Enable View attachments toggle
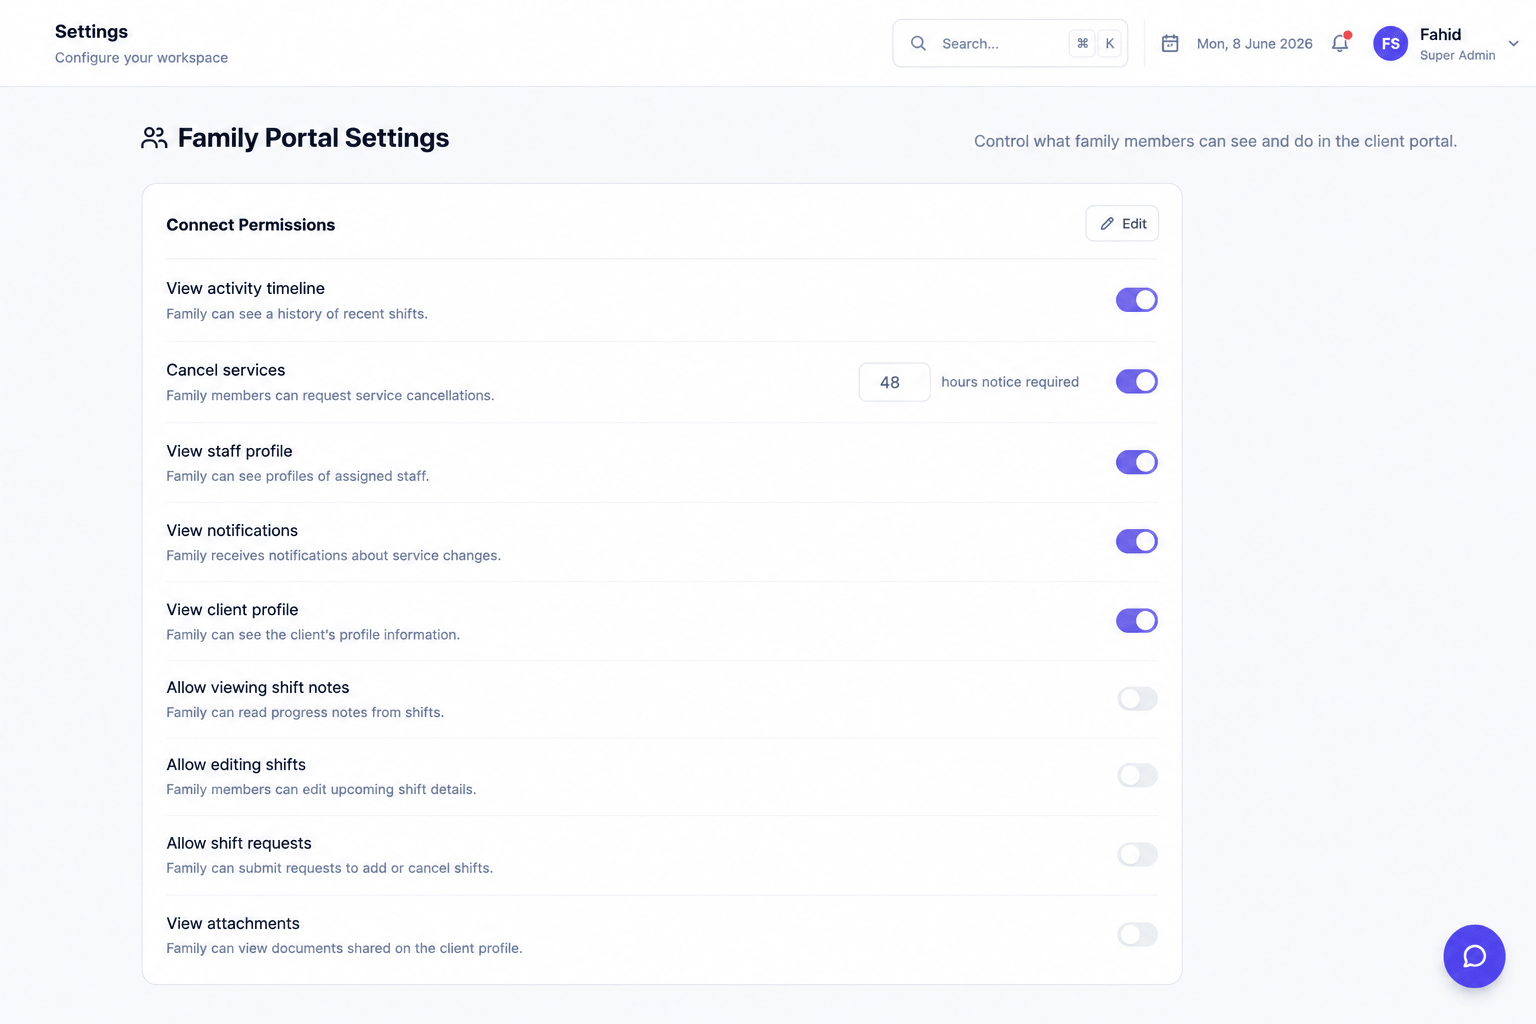Viewport: 1536px width, 1024px height. 1137,934
